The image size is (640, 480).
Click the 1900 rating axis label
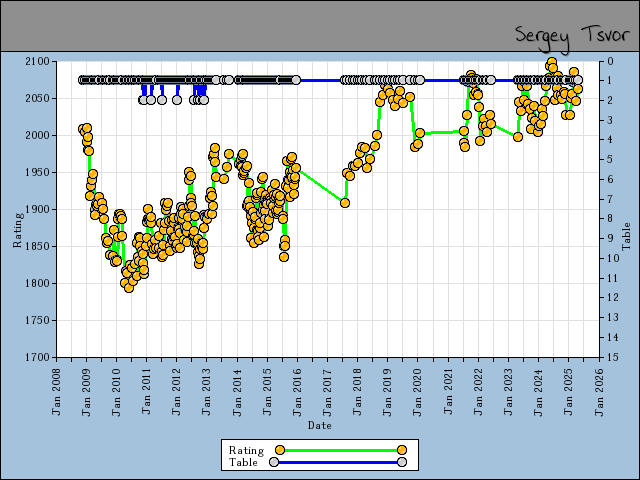tap(37, 209)
